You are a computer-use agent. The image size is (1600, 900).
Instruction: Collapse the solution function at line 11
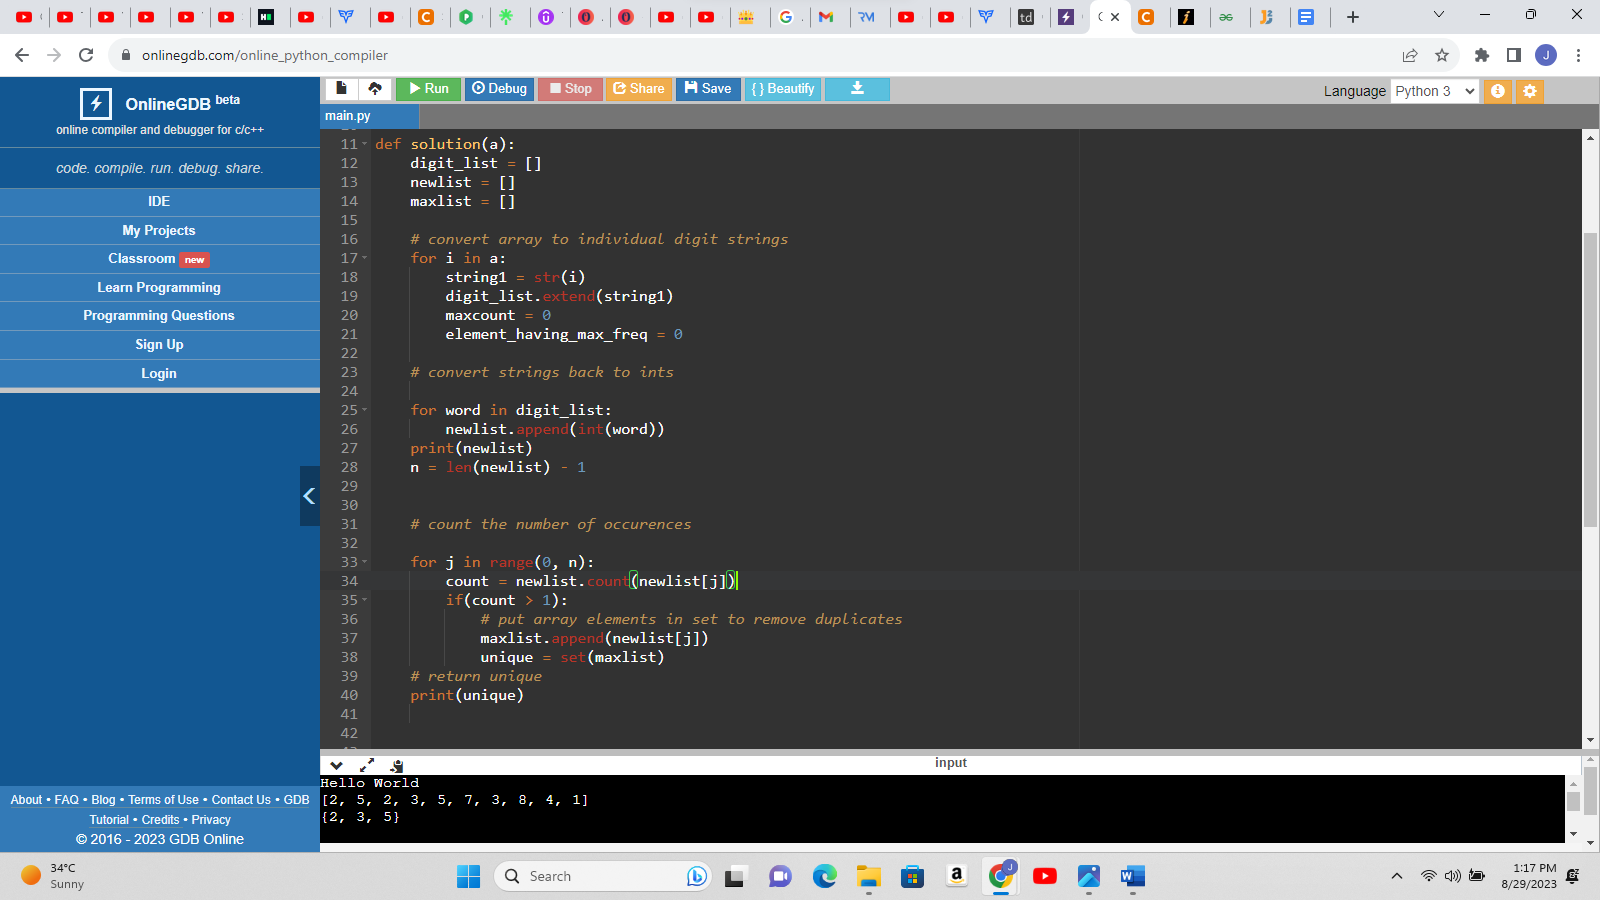tap(365, 145)
